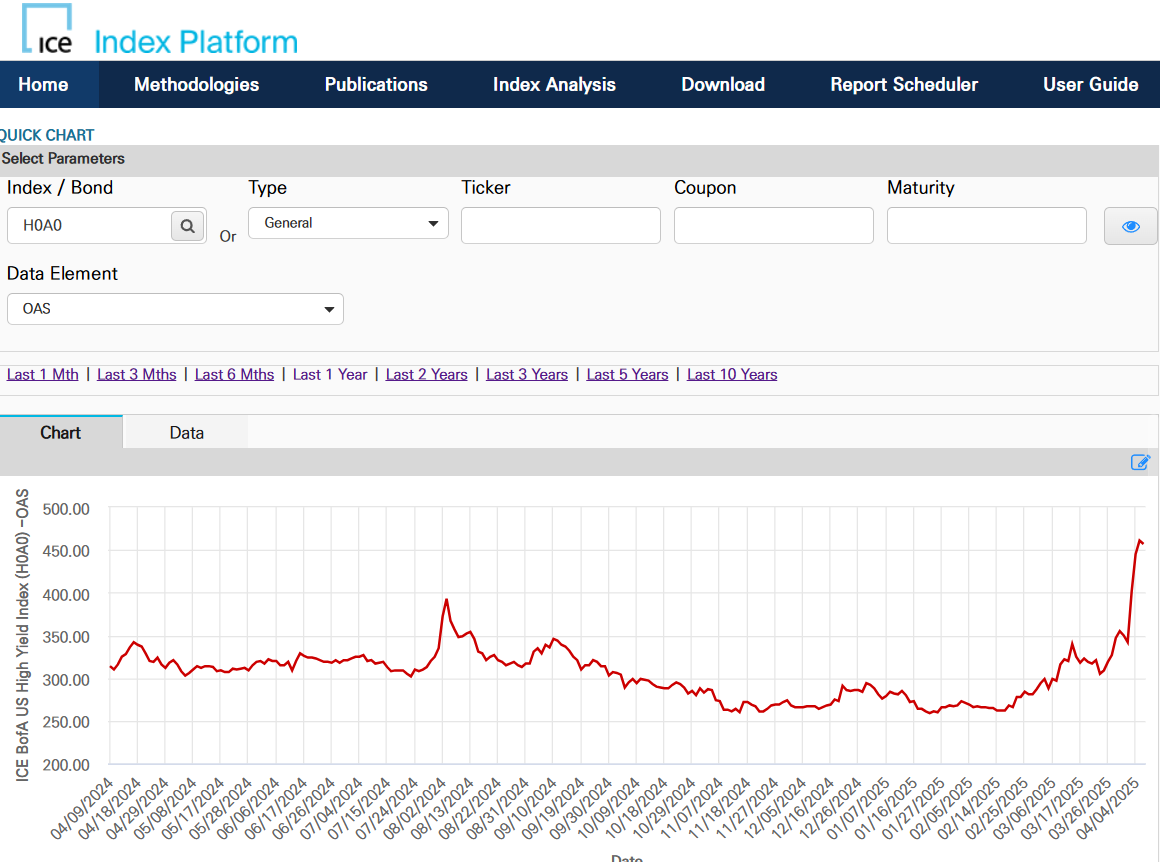Select the Last 10 Years range
Viewport: 1160px width, 862px height.
tap(732, 375)
